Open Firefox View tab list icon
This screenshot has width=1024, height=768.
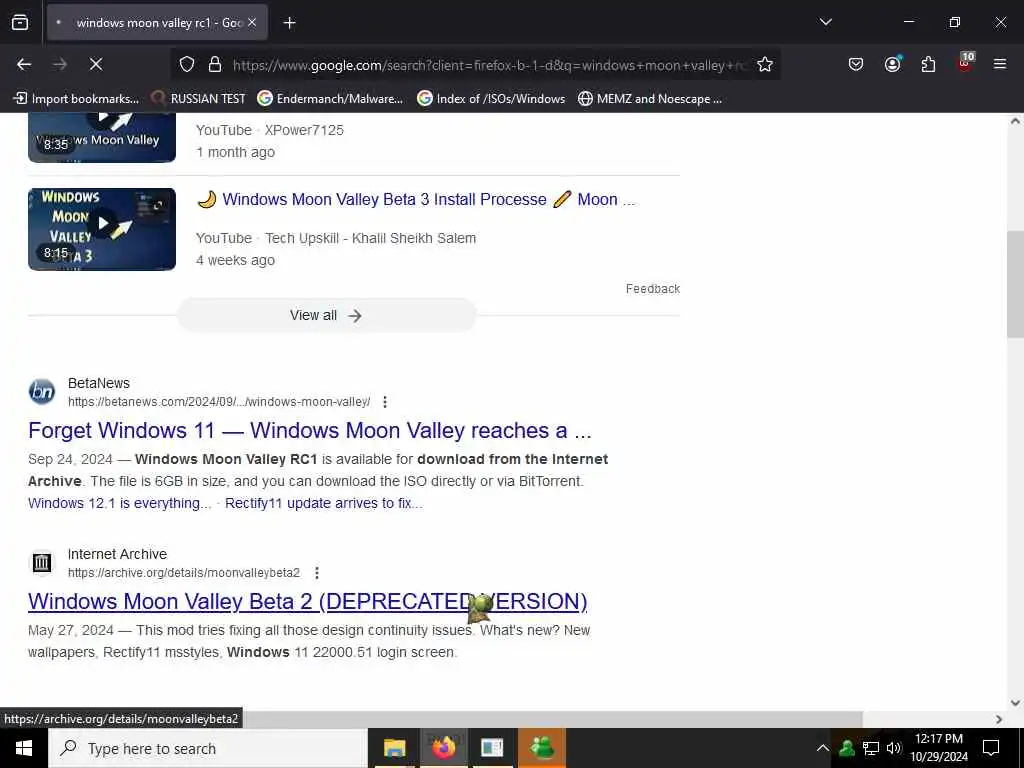pyautogui.click(x=20, y=22)
